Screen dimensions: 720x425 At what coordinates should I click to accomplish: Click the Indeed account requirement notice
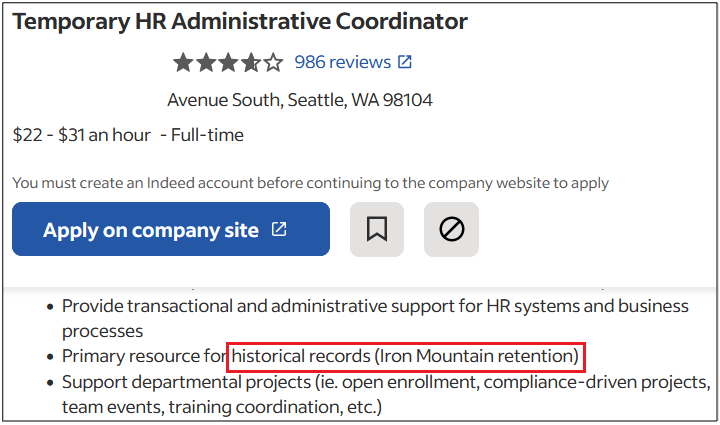click(310, 183)
